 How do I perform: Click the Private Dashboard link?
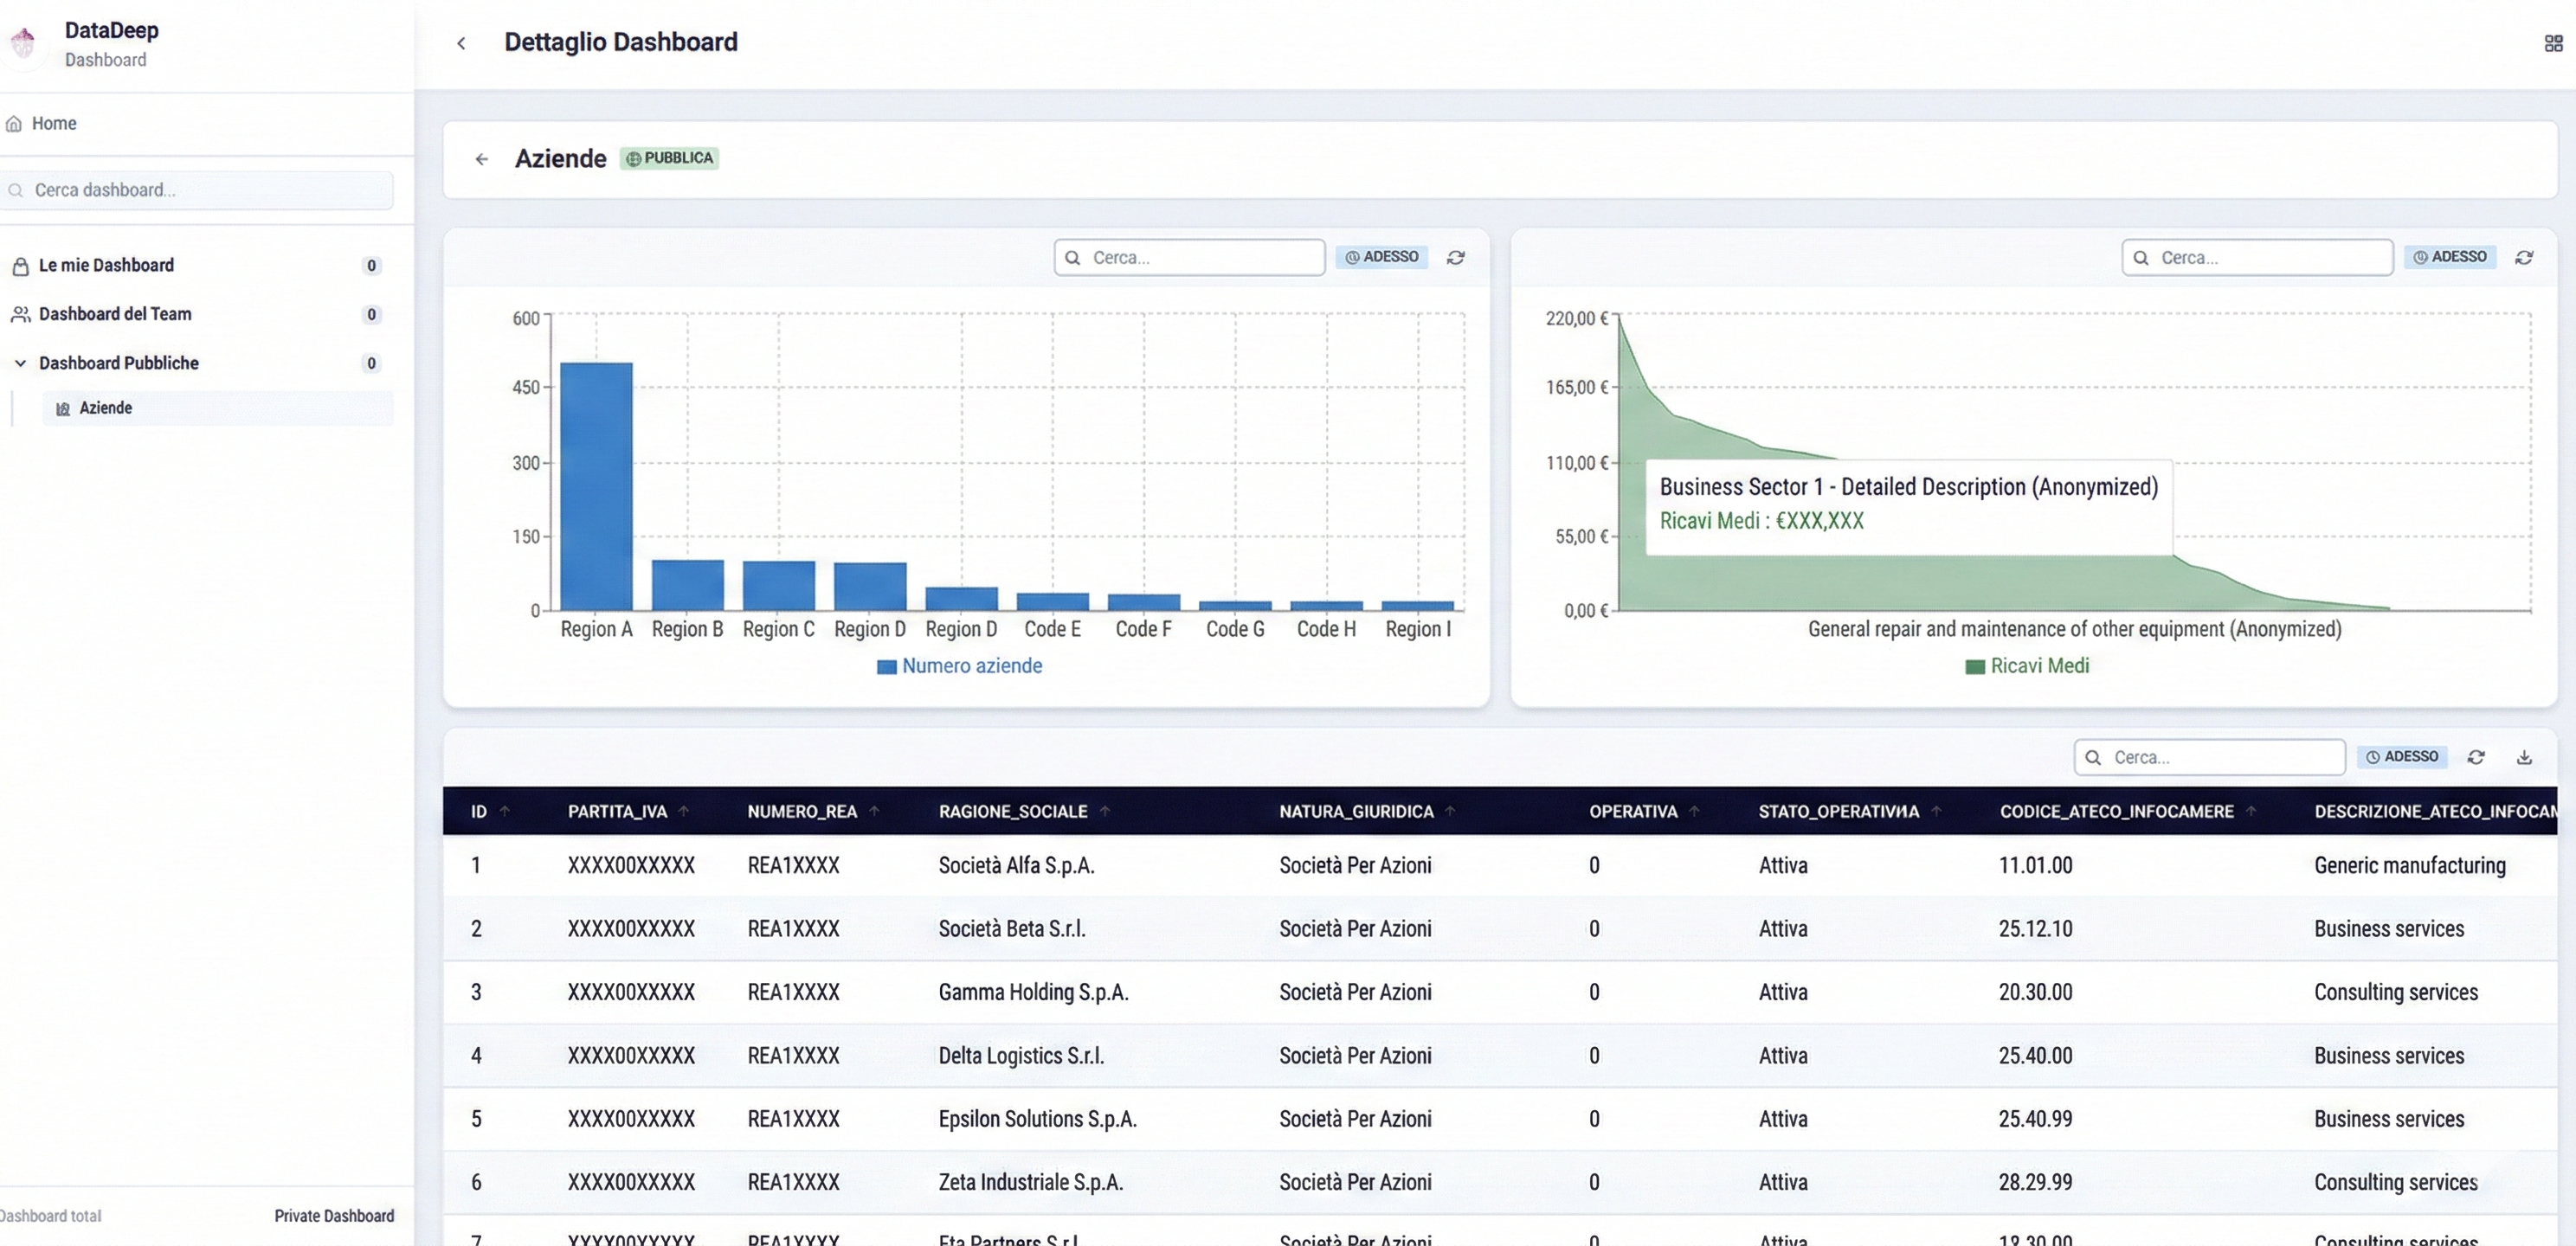(334, 1215)
